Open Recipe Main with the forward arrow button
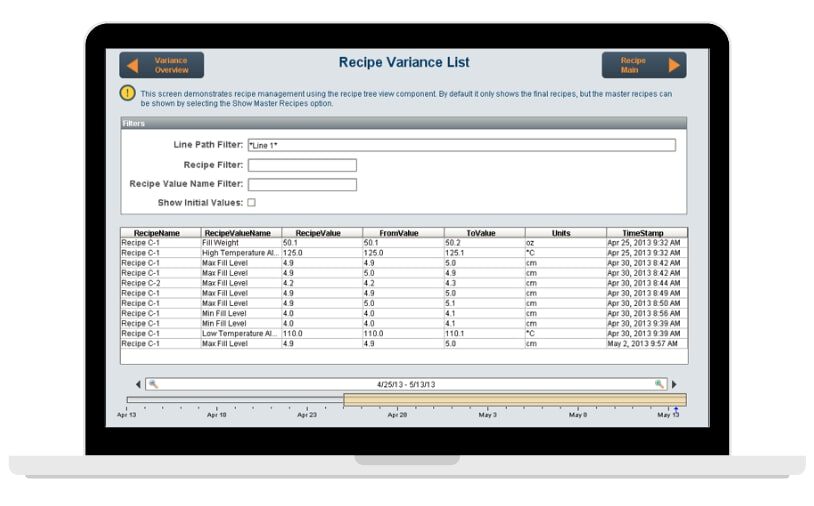The image size is (814, 506). [643, 65]
